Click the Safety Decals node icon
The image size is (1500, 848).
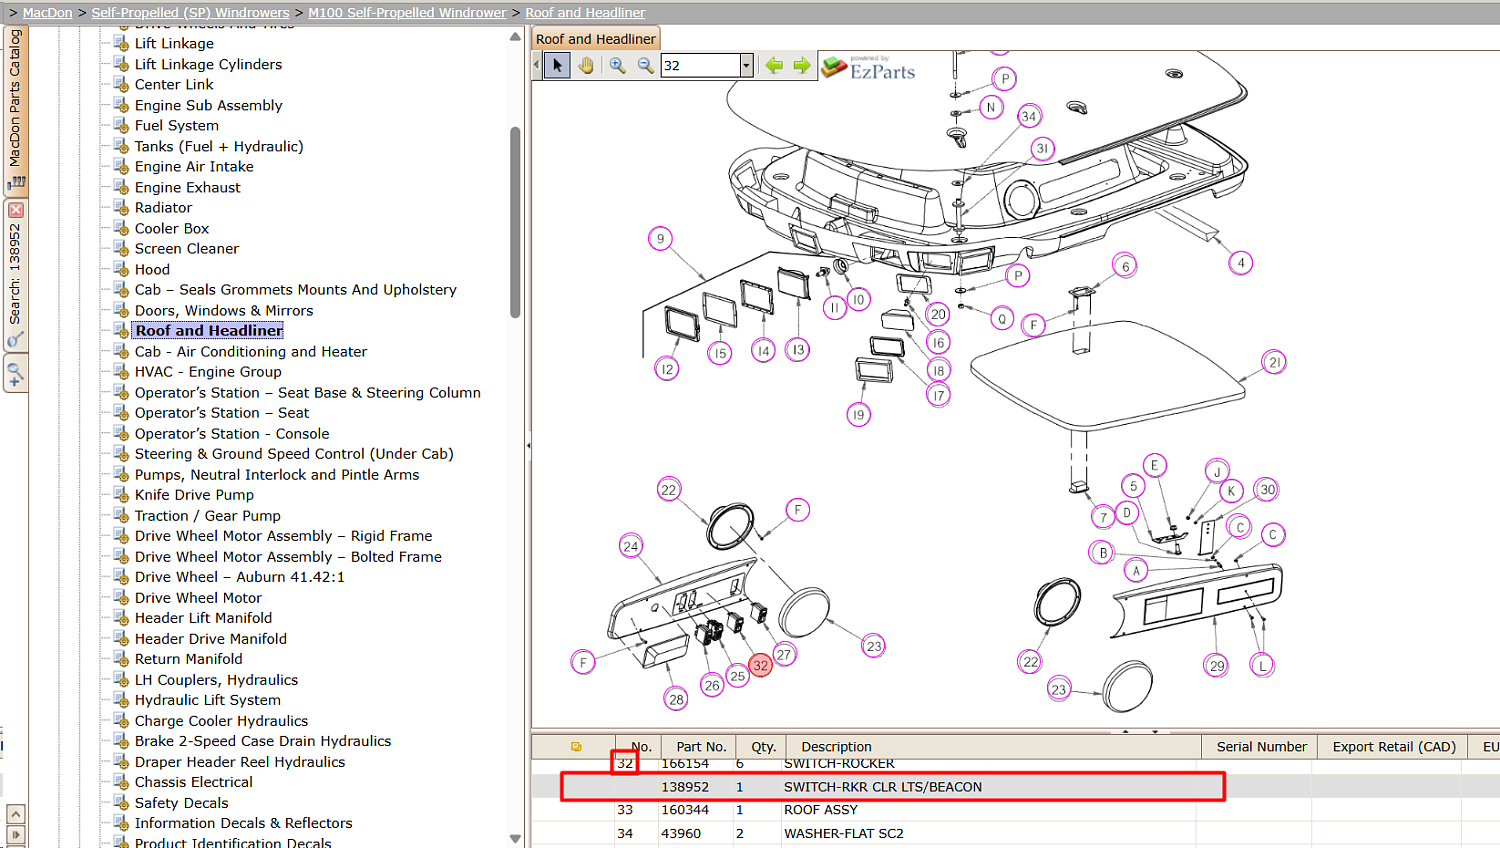click(x=121, y=803)
